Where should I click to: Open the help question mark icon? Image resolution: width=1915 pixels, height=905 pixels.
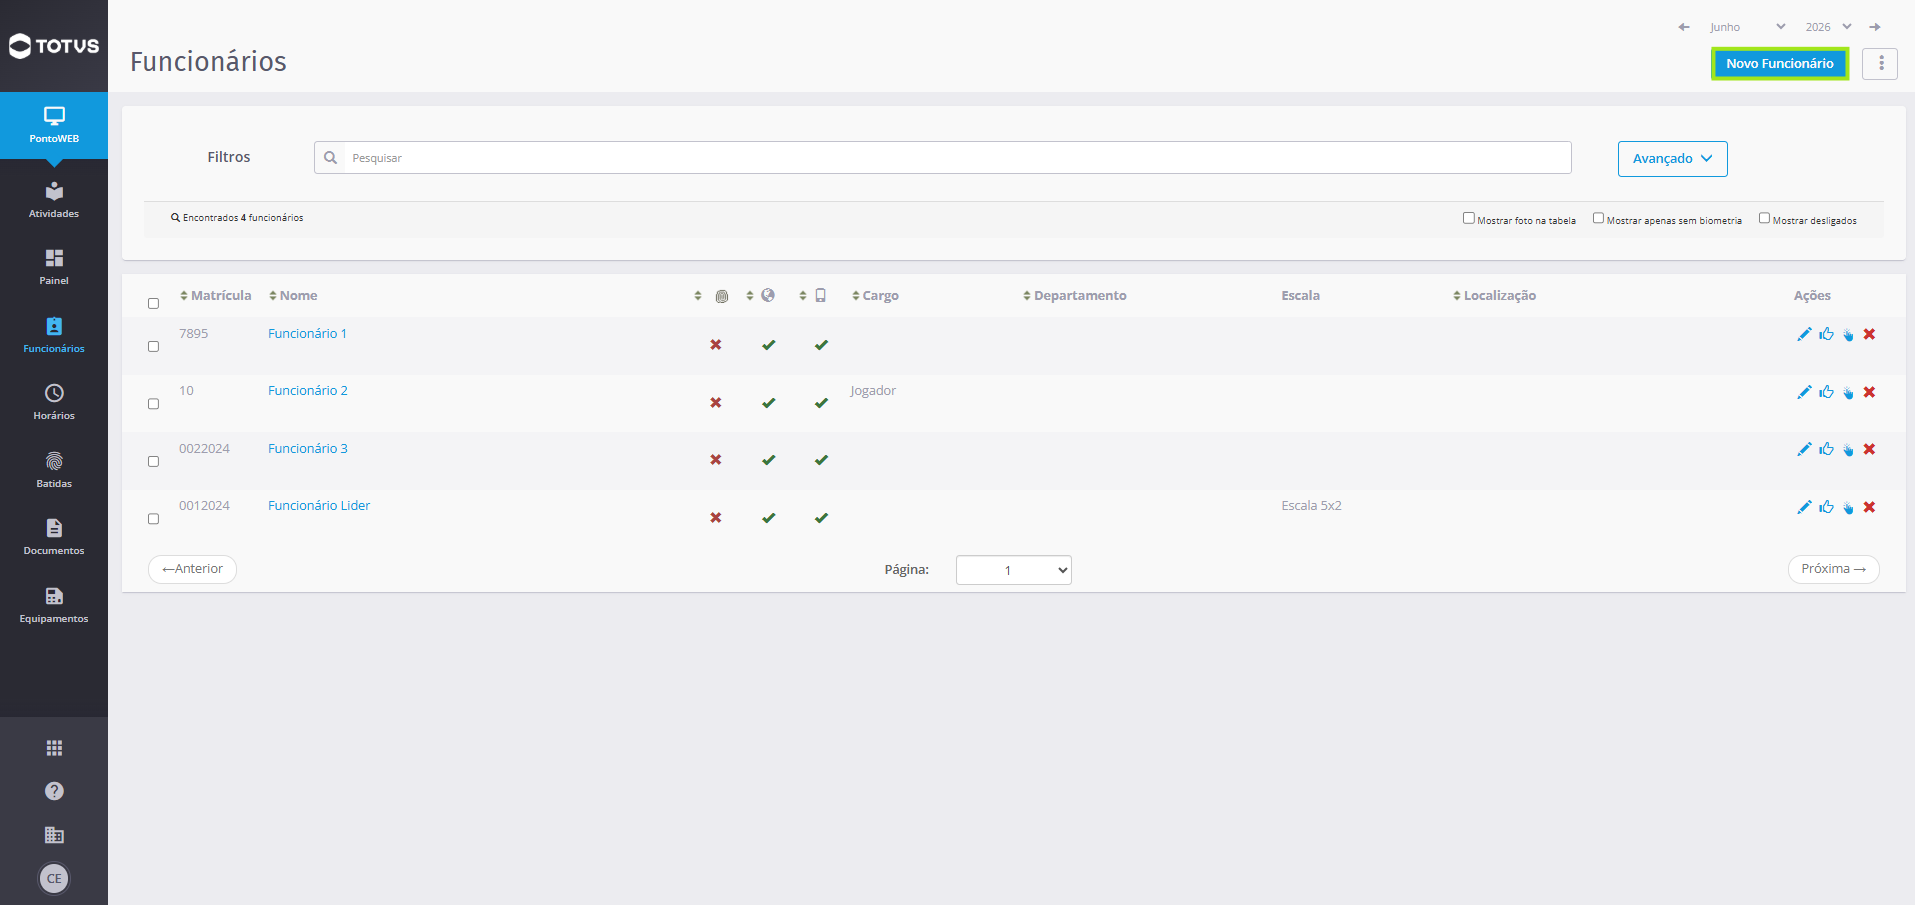click(x=54, y=791)
